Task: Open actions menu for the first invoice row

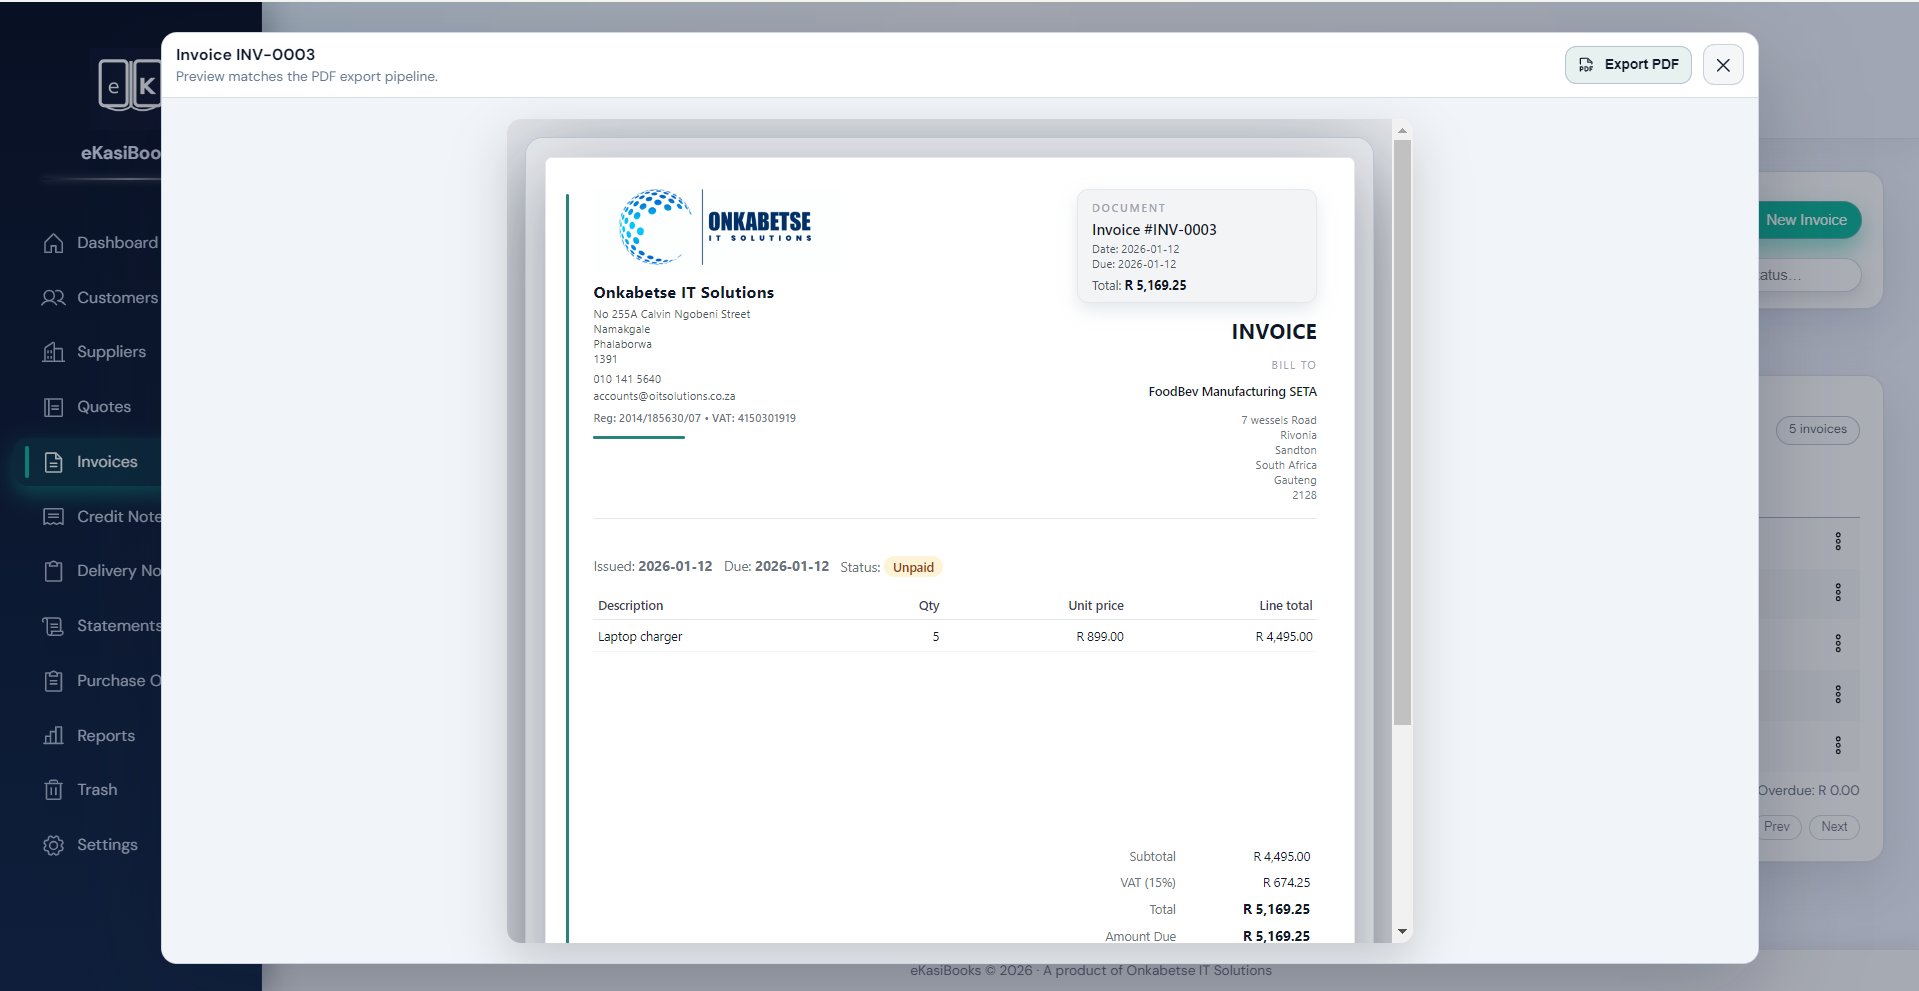Action: coord(1837,541)
